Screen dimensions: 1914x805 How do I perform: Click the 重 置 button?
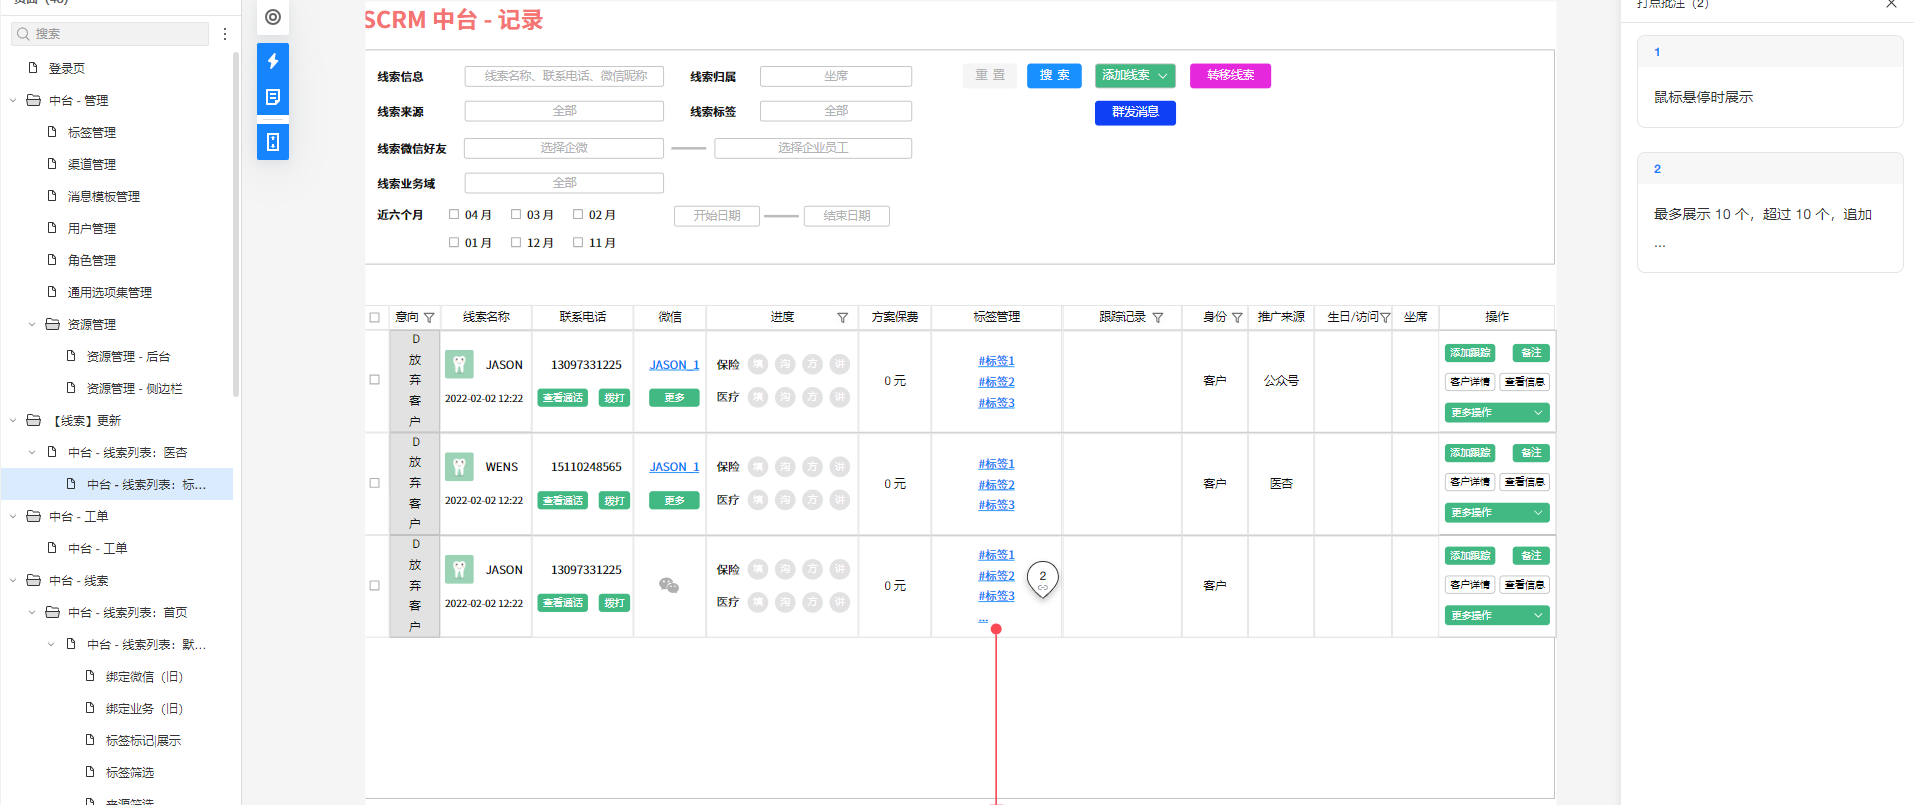click(x=990, y=75)
